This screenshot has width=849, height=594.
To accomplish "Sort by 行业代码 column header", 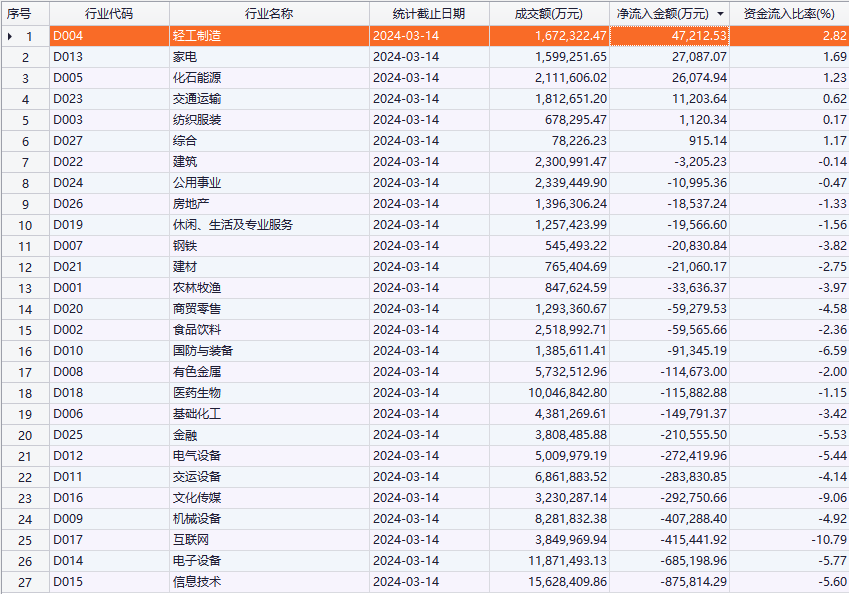I will tap(108, 14).
